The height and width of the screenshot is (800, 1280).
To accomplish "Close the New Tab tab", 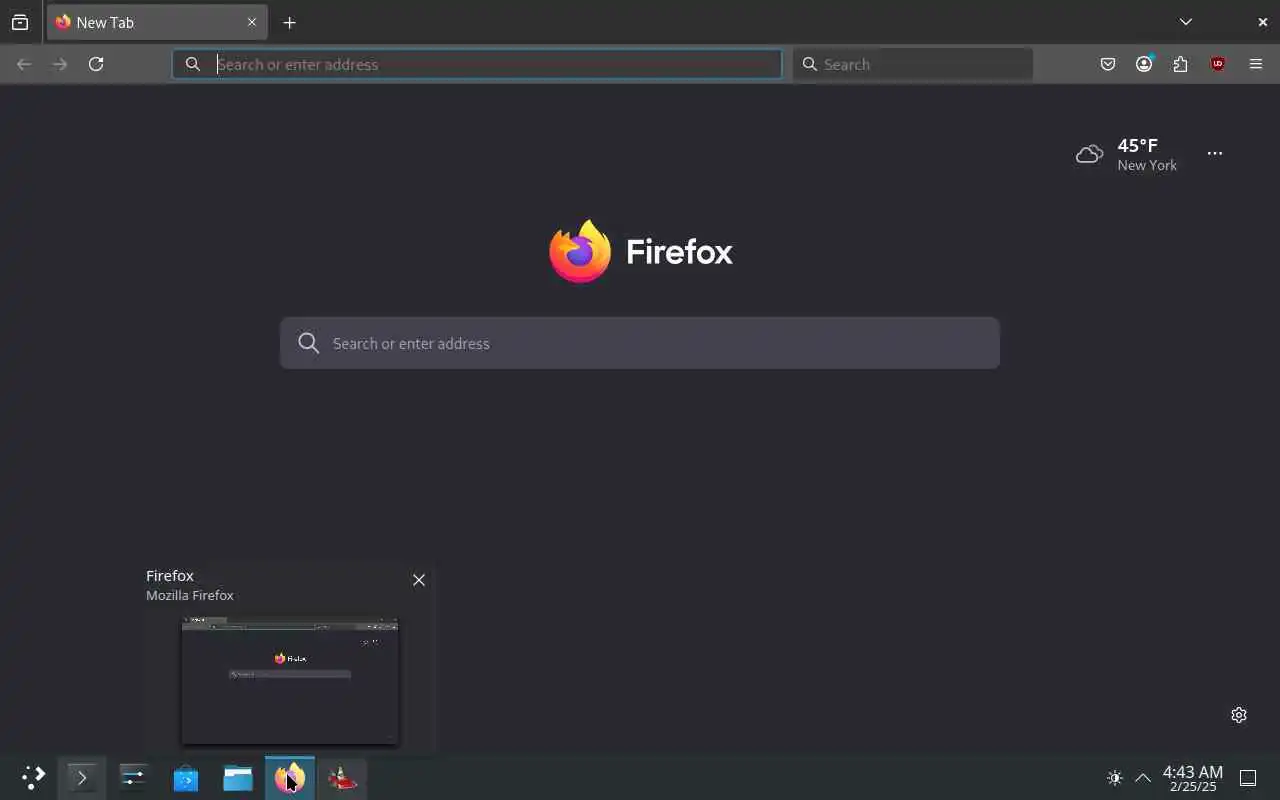I will tap(252, 22).
